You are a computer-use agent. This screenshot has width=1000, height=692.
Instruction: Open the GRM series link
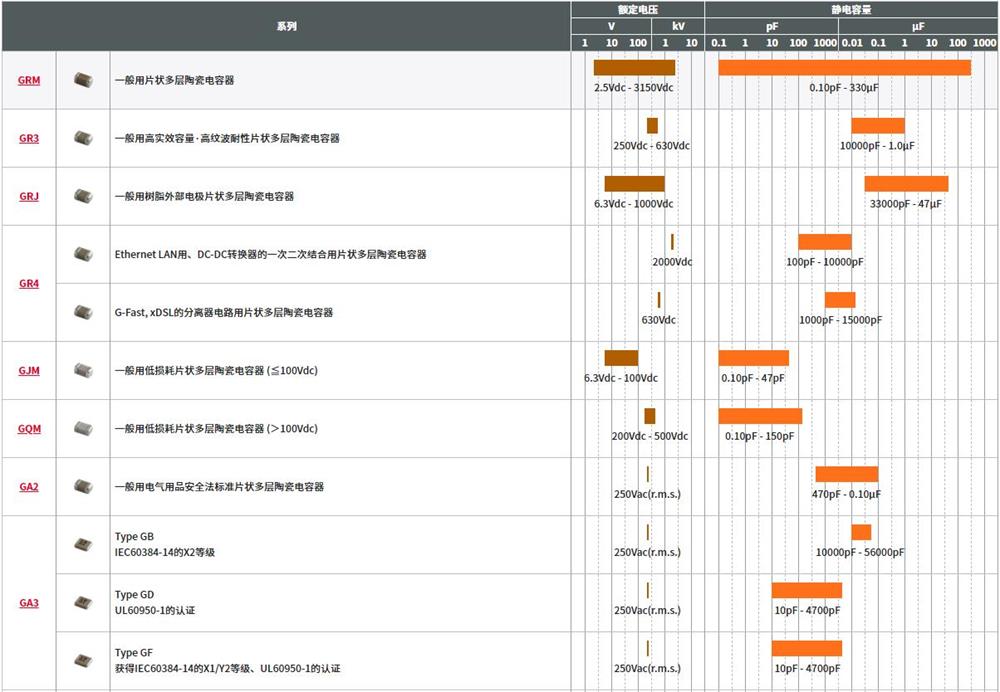(29, 80)
